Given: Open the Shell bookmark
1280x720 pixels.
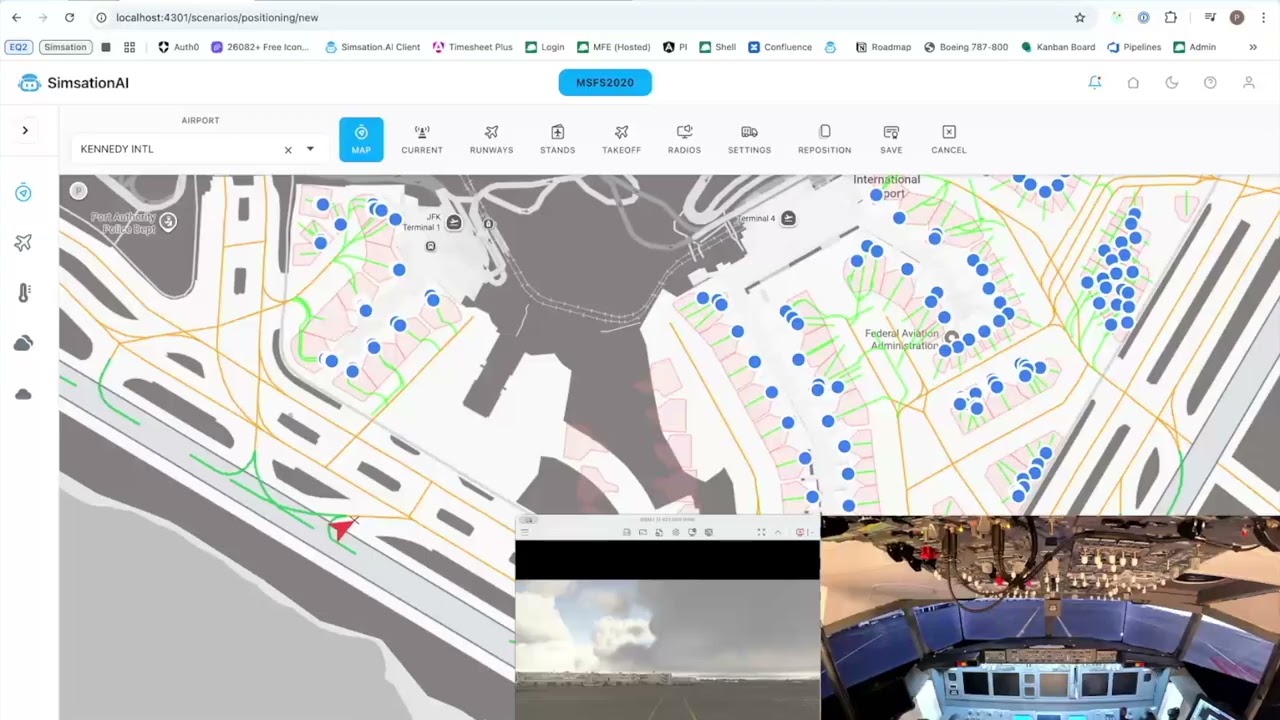Looking at the screenshot, I should (718, 47).
